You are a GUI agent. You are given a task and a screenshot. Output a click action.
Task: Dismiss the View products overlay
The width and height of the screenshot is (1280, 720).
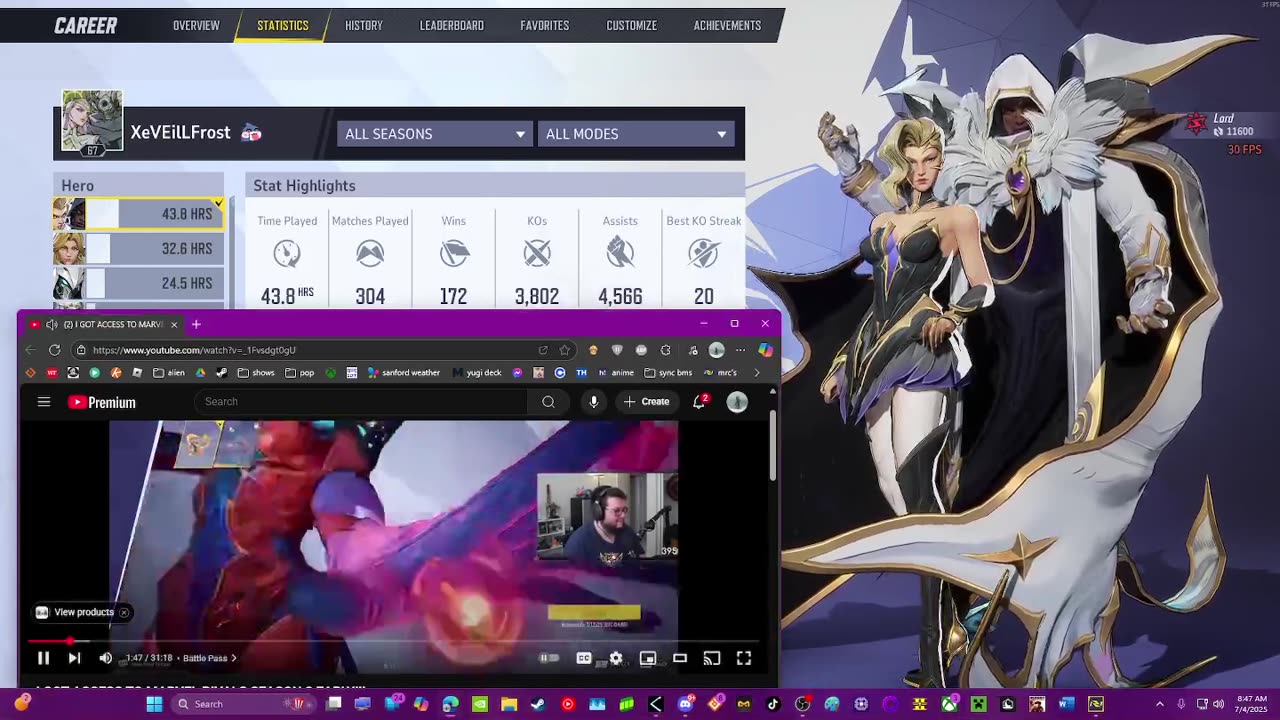pos(124,612)
